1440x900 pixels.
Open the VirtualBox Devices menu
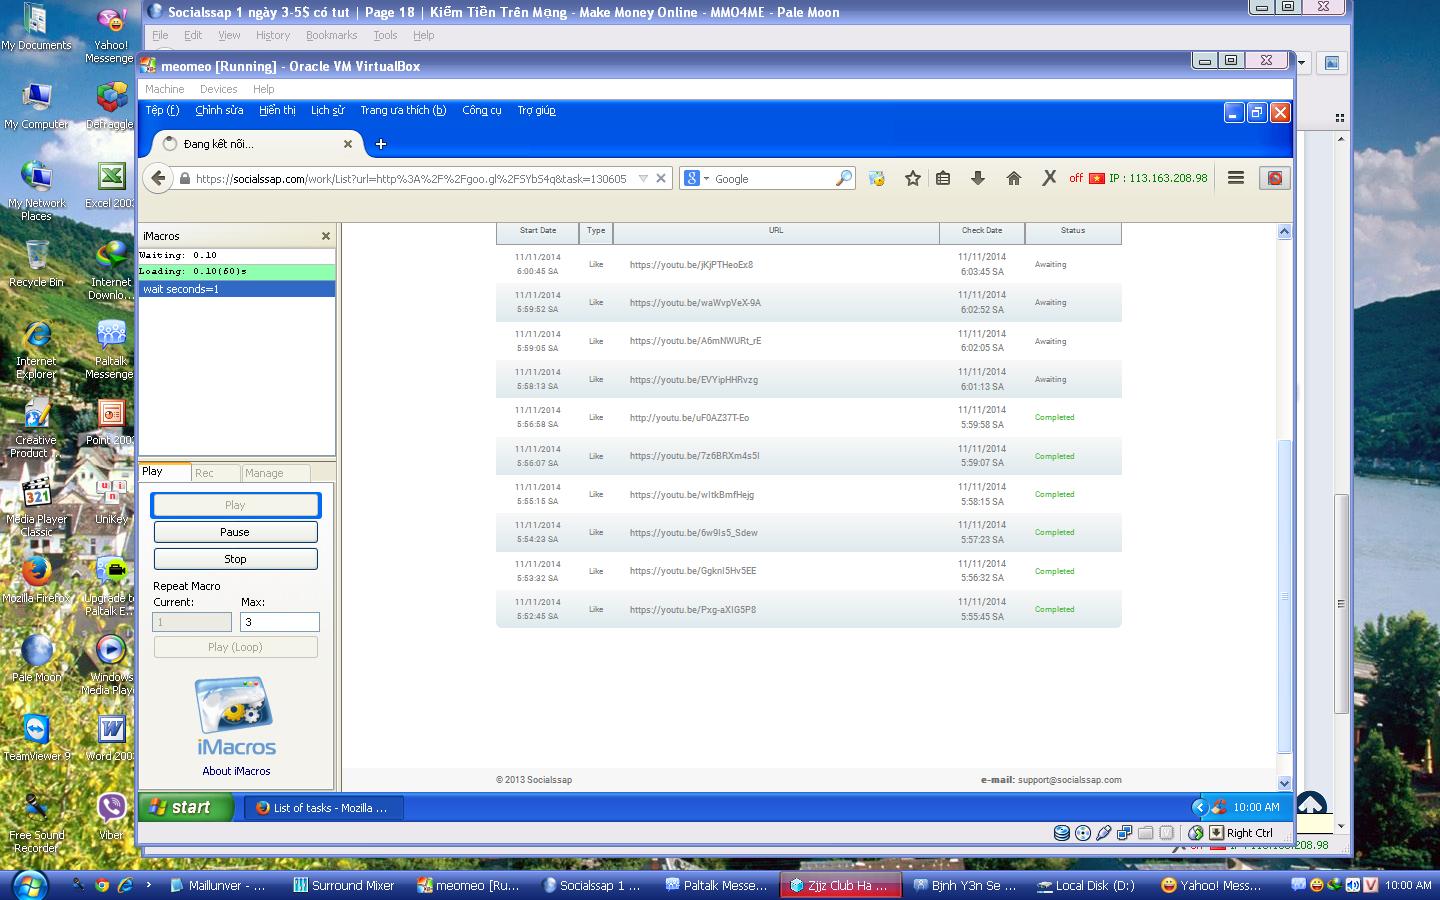pyautogui.click(x=218, y=89)
